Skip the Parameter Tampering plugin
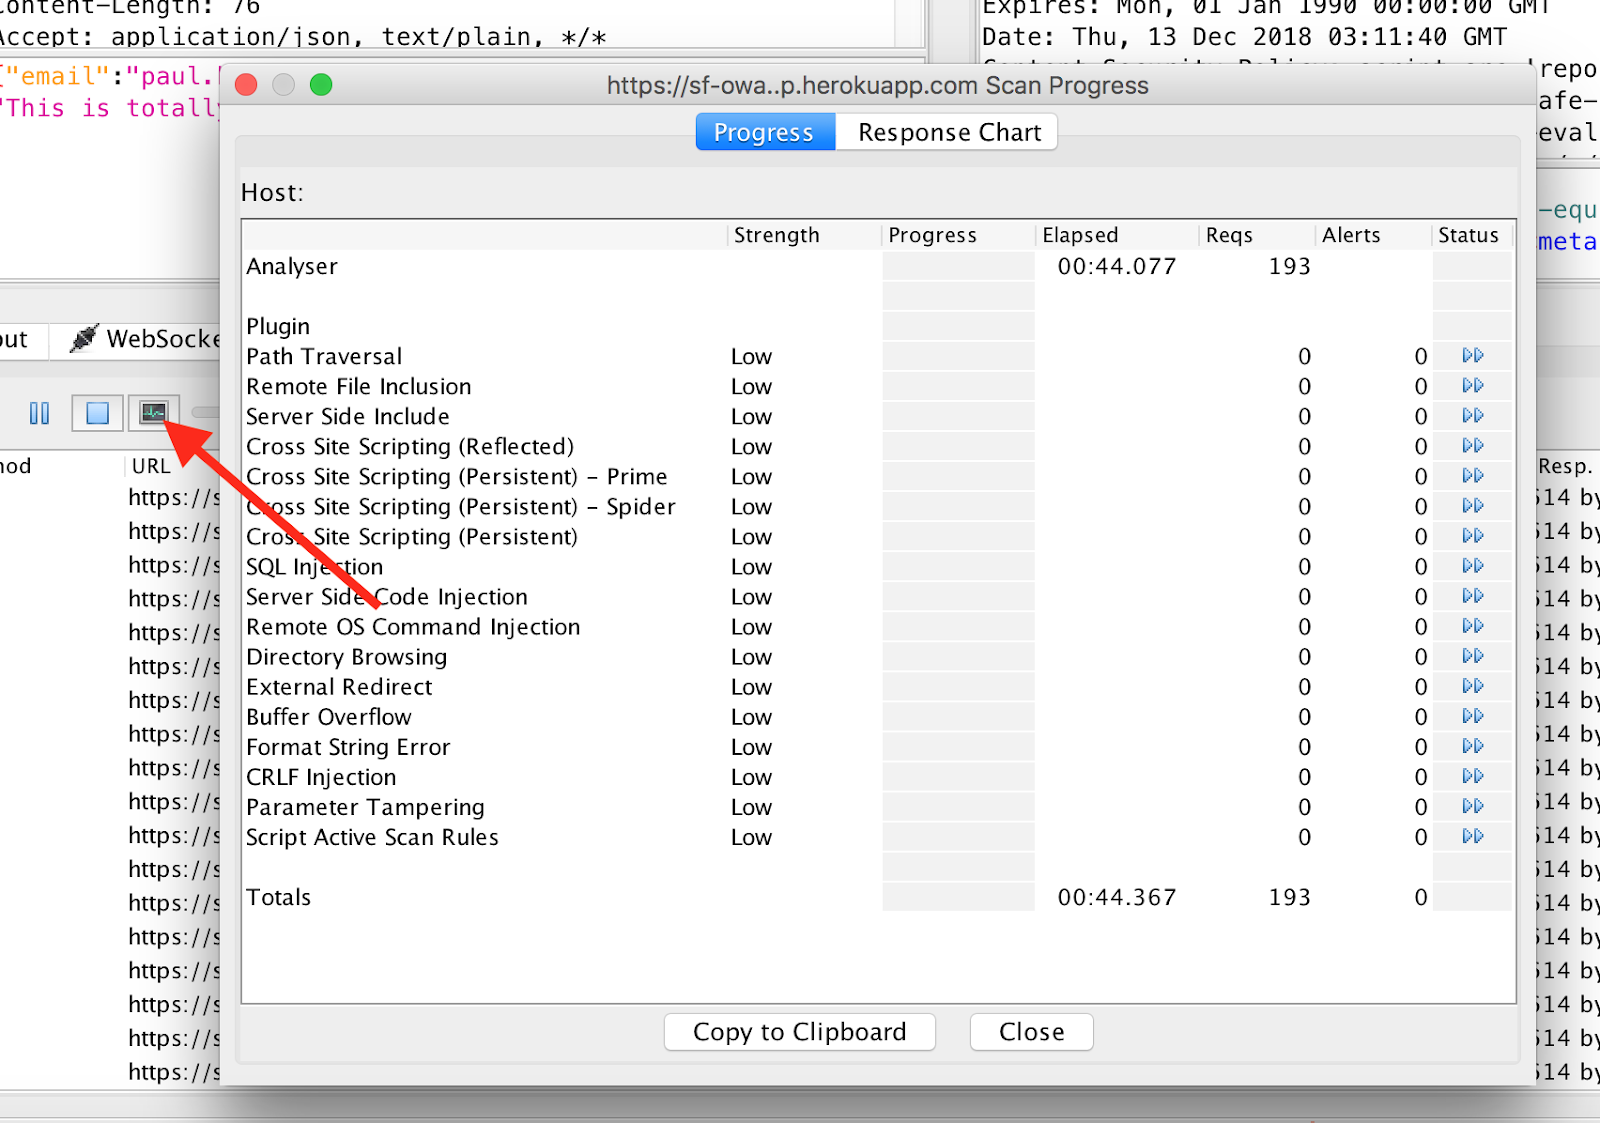 pos(1471,806)
